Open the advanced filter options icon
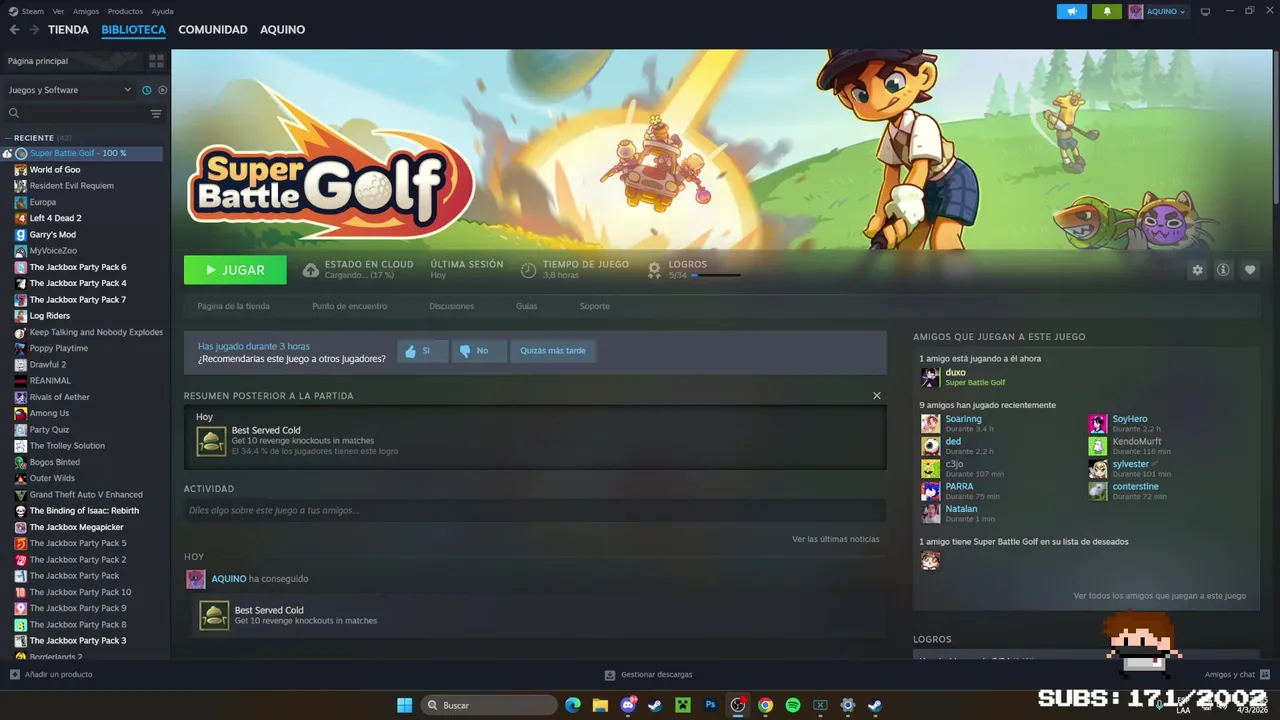Image resolution: width=1280 pixels, height=720 pixels. [x=156, y=113]
